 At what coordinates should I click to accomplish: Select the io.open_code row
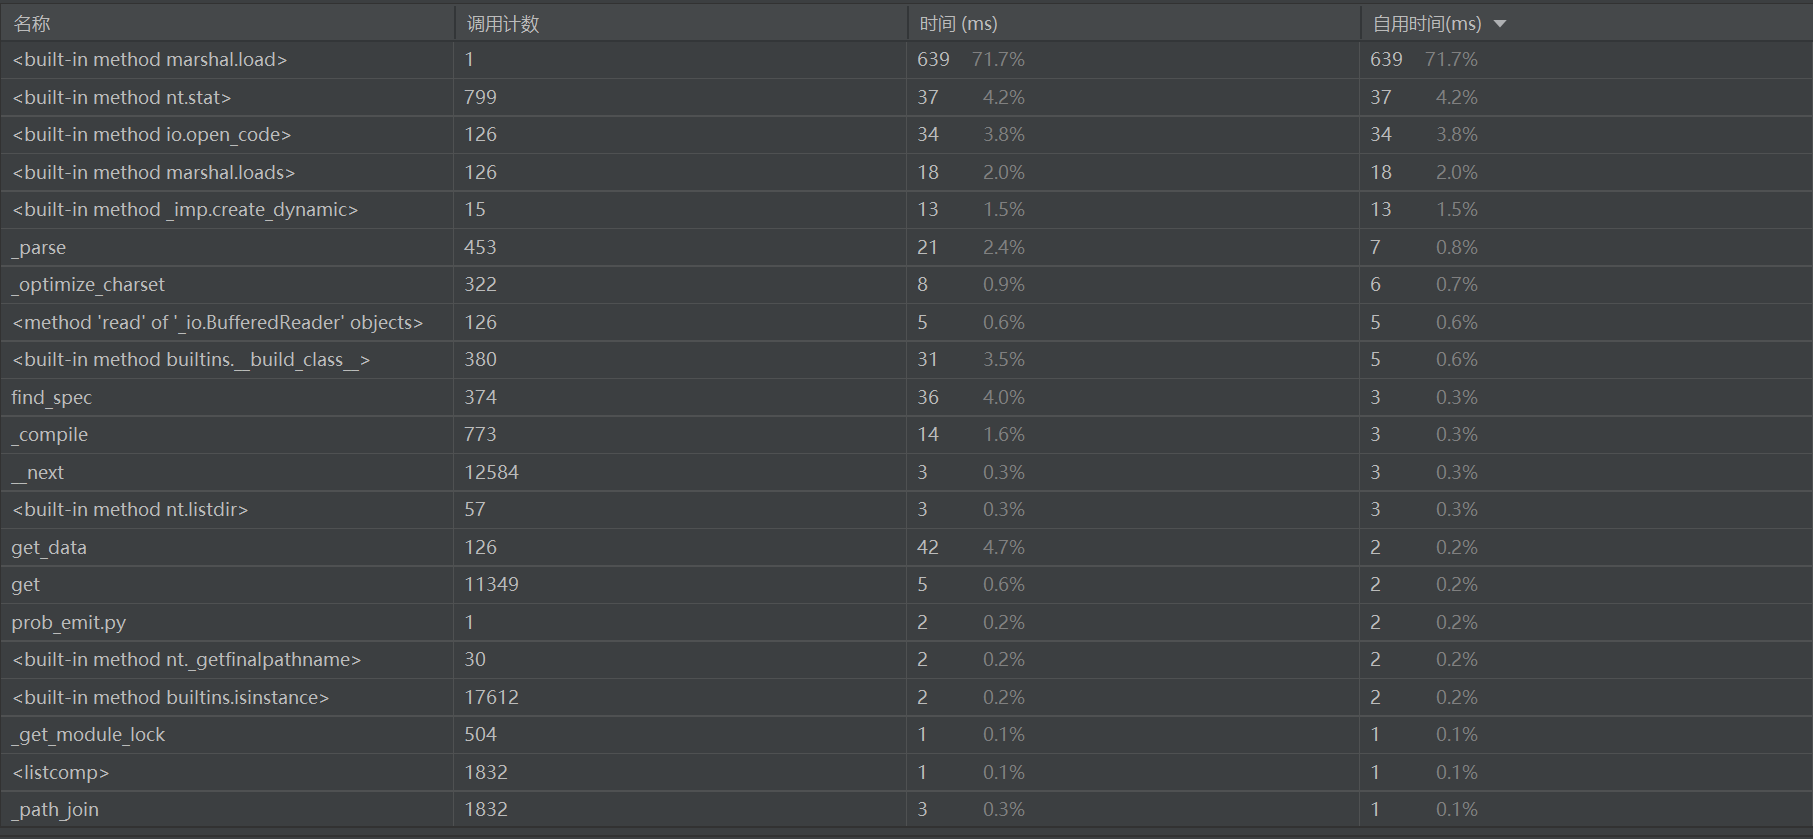point(906,135)
